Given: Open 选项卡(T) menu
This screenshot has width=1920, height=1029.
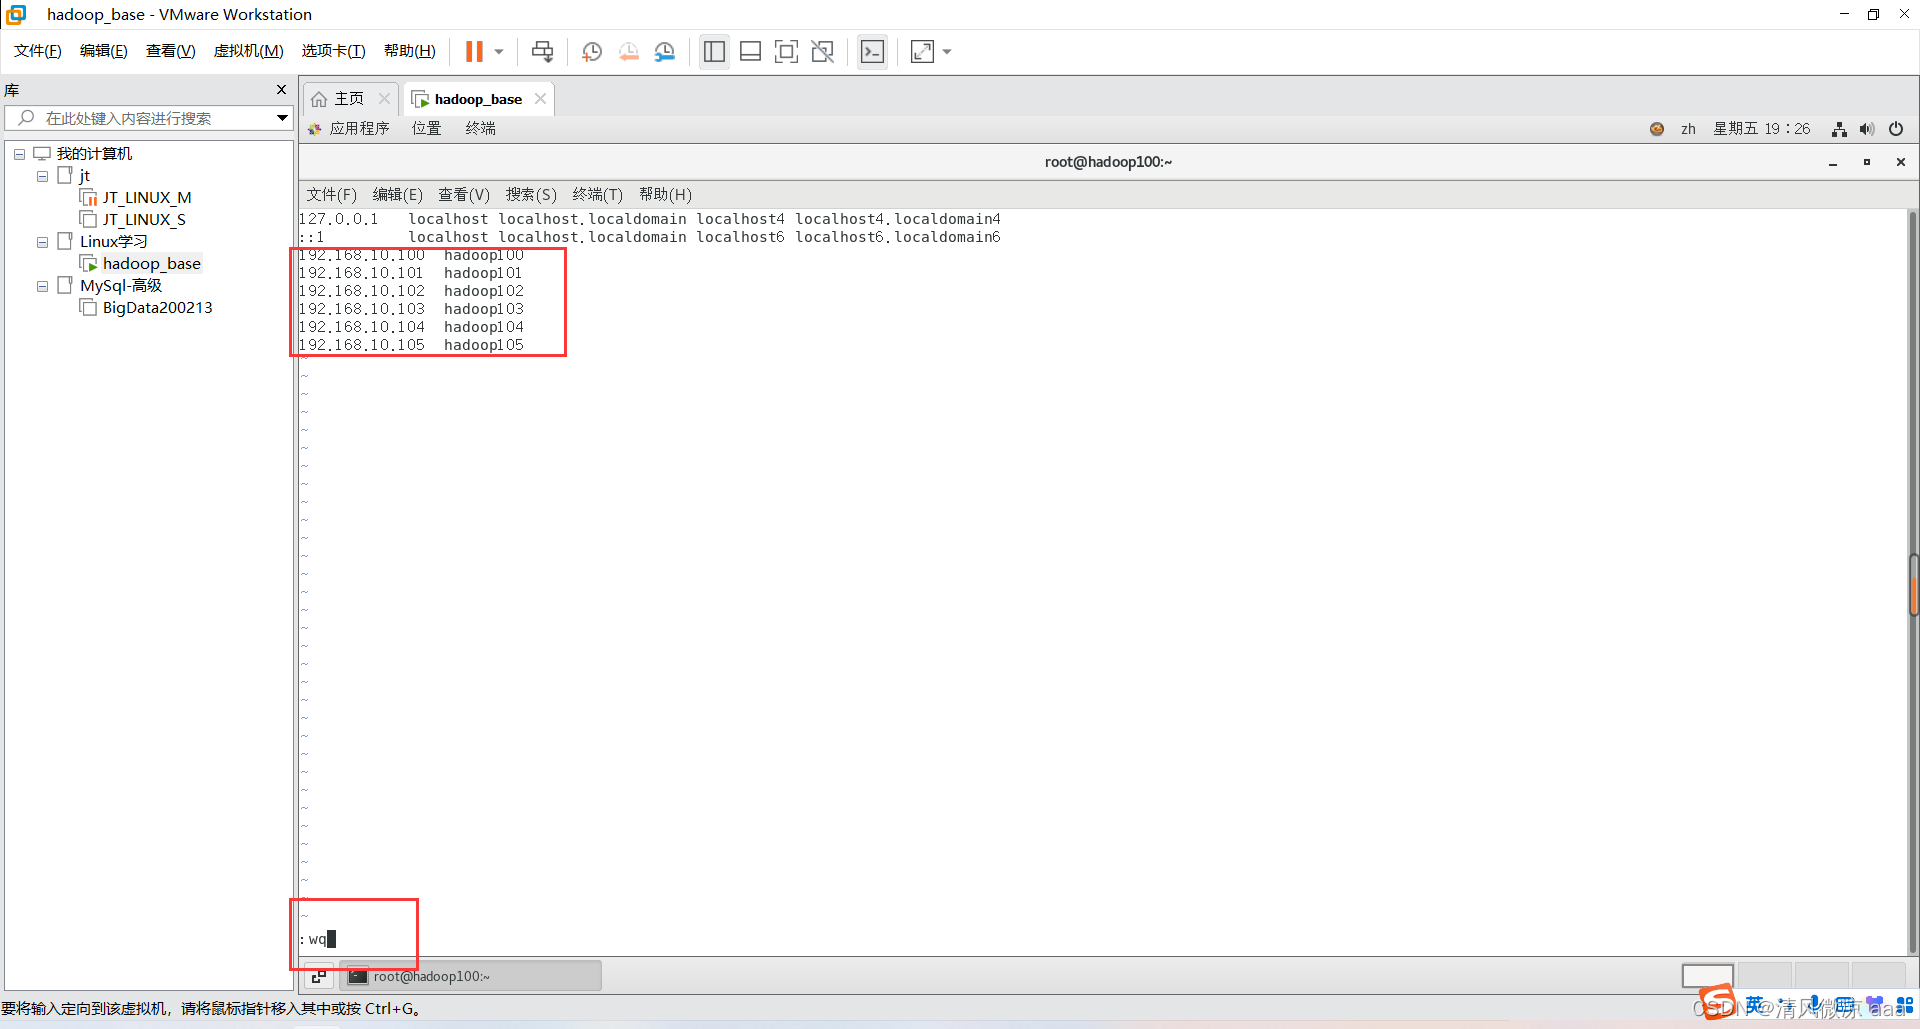Looking at the screenshot, I should tap(333, 51).
